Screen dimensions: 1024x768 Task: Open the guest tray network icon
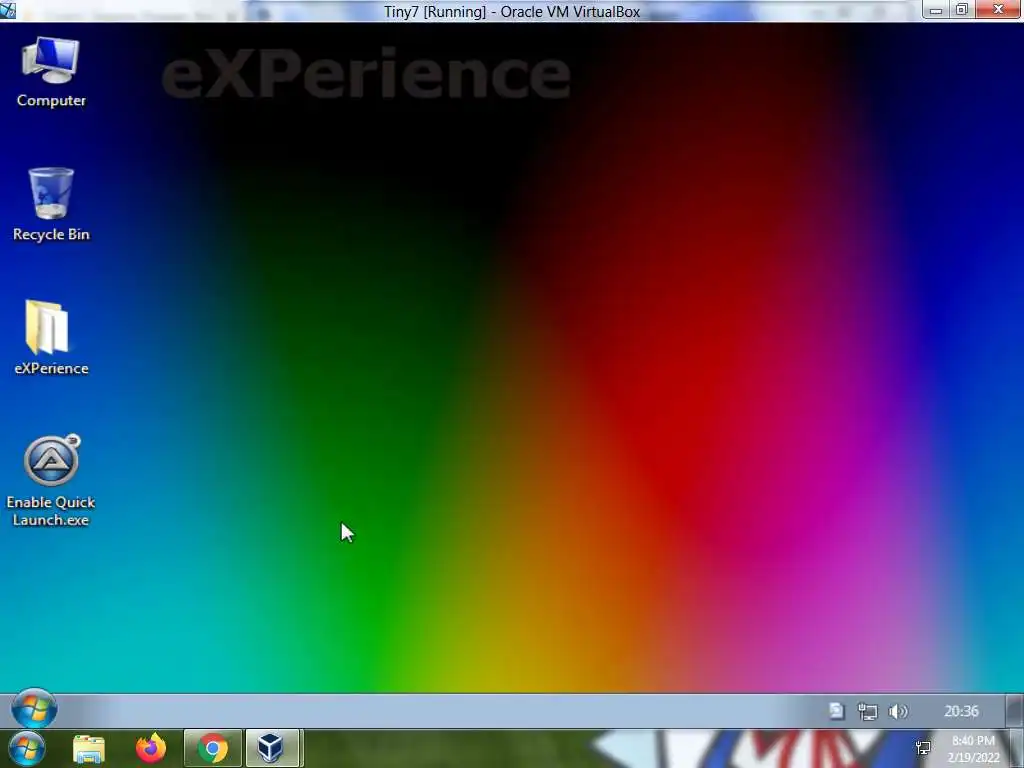tap(867, 711)
